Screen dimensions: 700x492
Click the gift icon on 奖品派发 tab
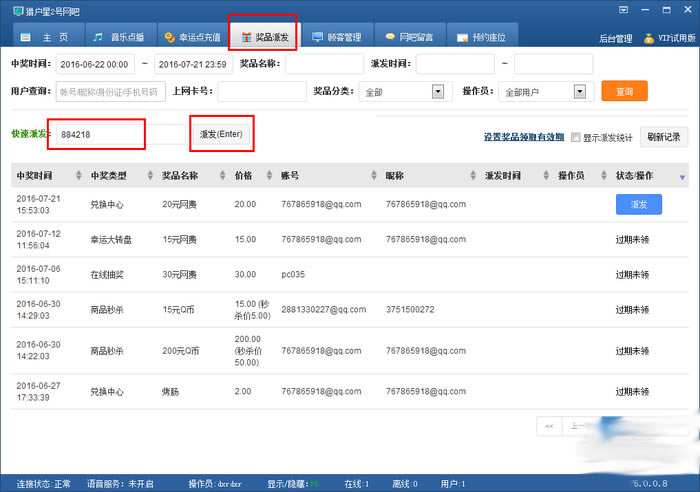[246, 37]
